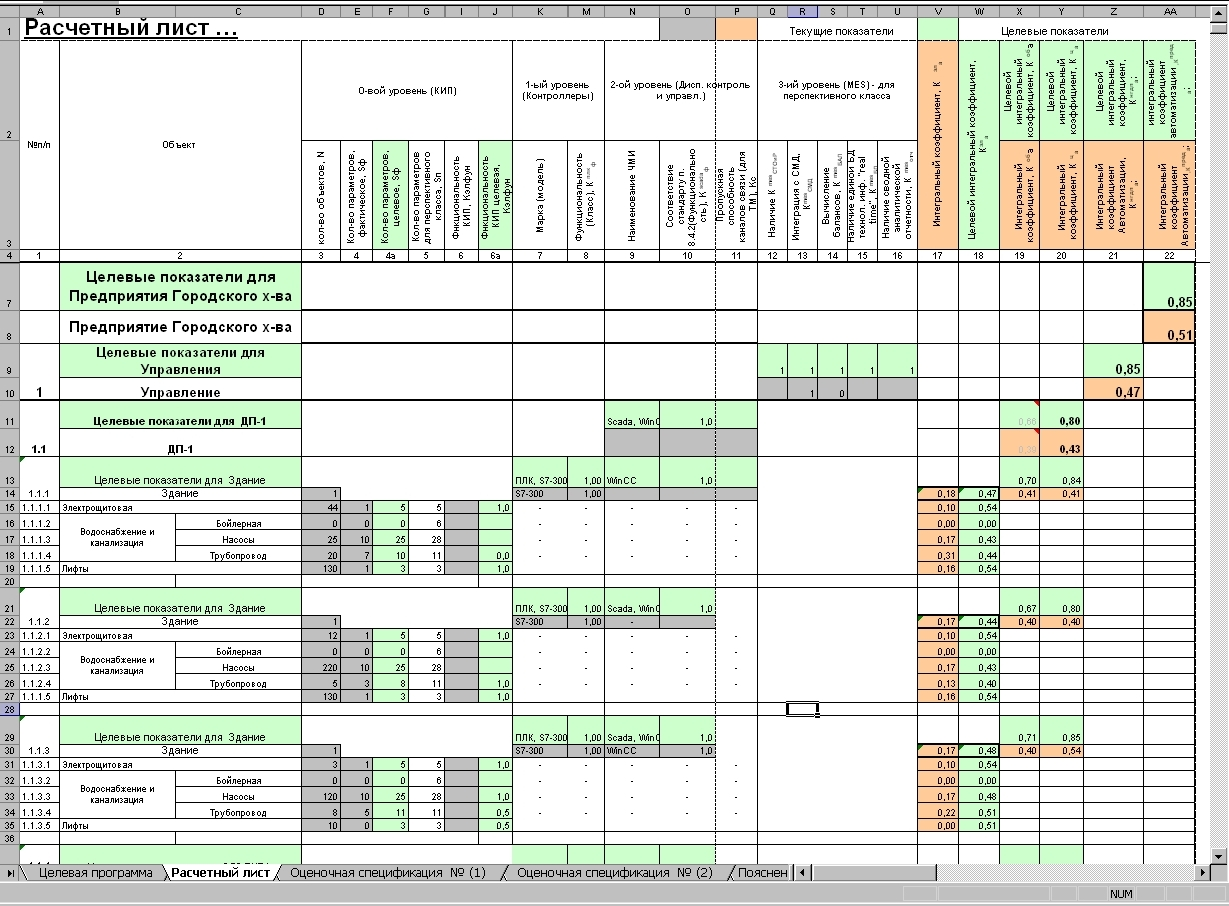Click 'Целевые показатели для Управления' cell
The image size is (1229, 906).
[x=180, y=361]
